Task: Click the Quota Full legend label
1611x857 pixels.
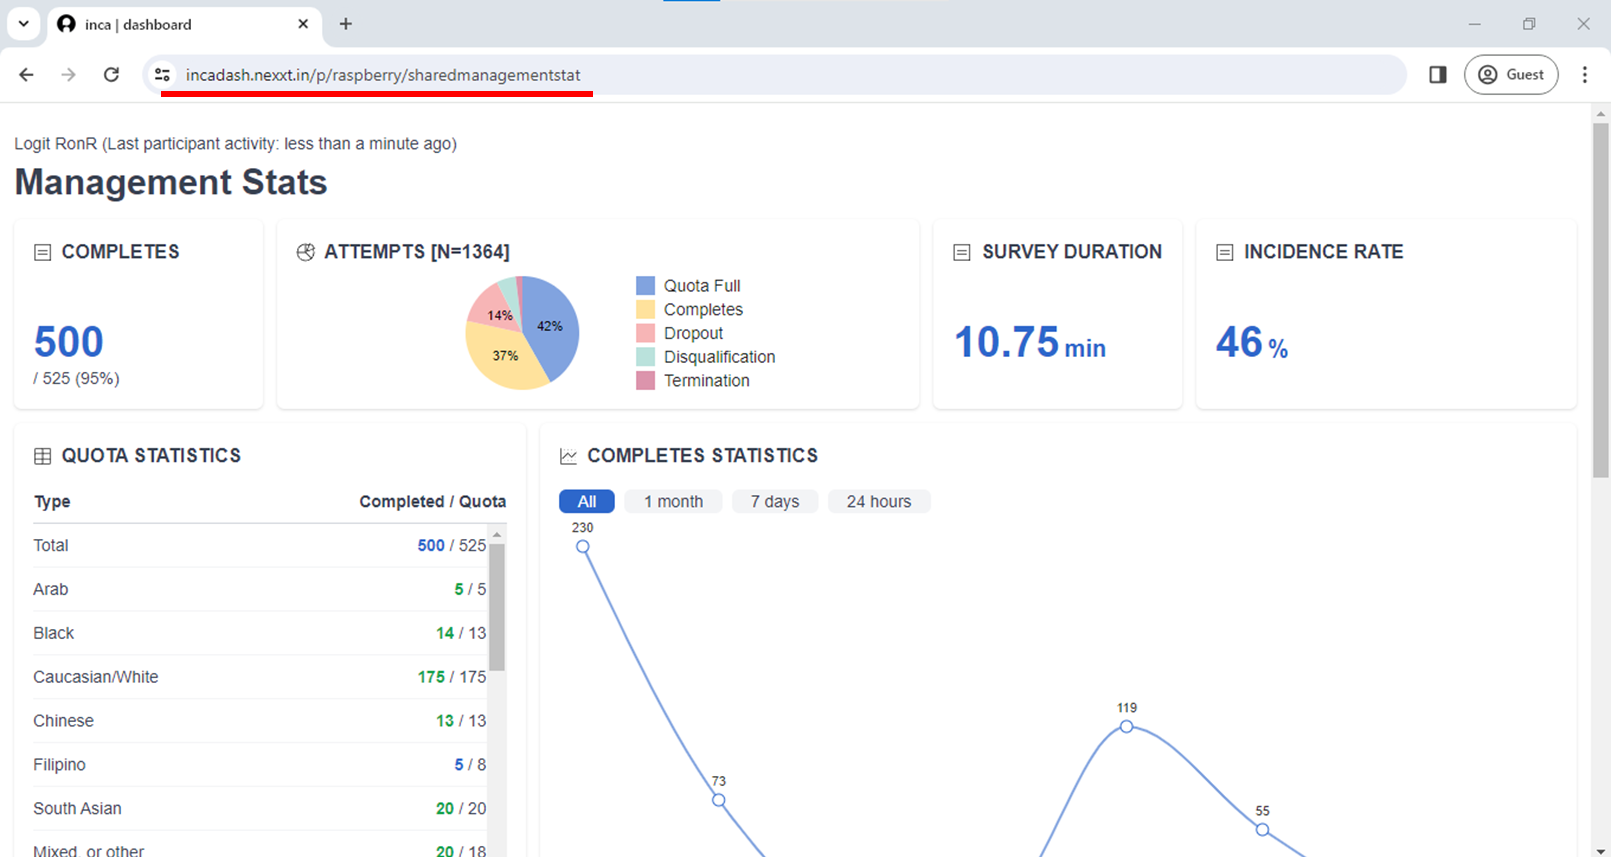Action: [702, 286]
